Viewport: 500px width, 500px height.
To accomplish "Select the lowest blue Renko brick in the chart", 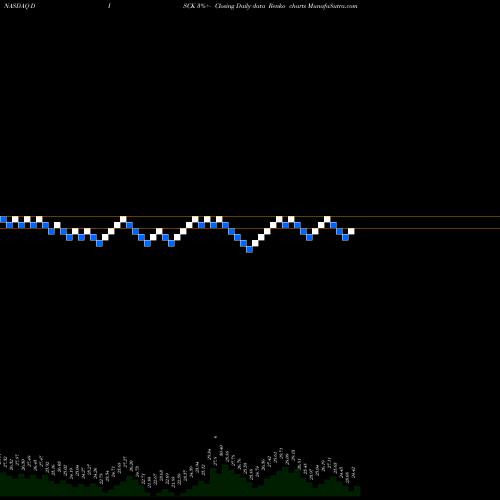I will pyautogui.click(x=249, y=249).
